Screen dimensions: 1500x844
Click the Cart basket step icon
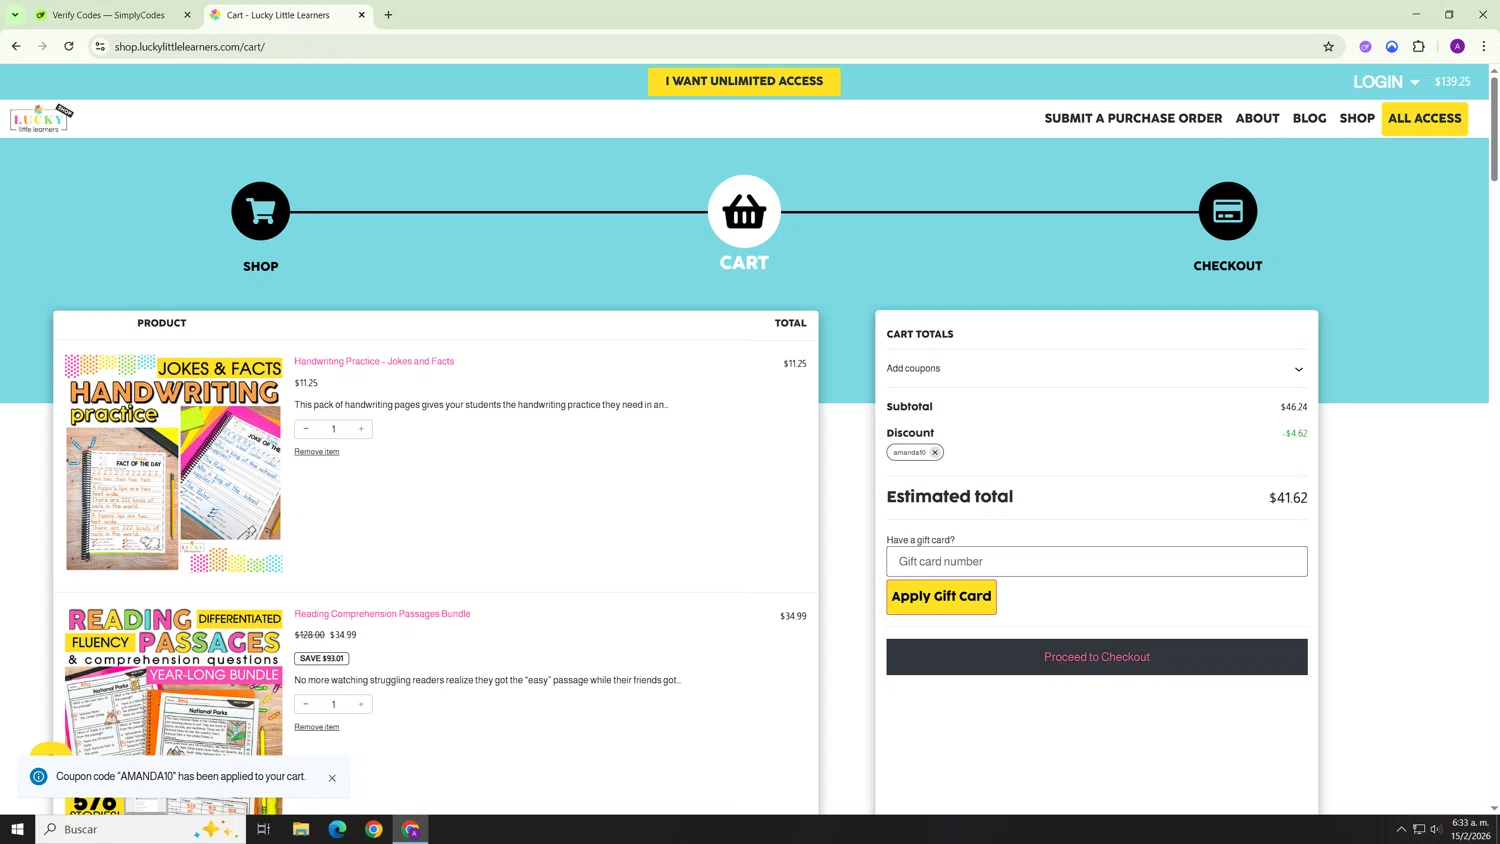coord(744,211)
